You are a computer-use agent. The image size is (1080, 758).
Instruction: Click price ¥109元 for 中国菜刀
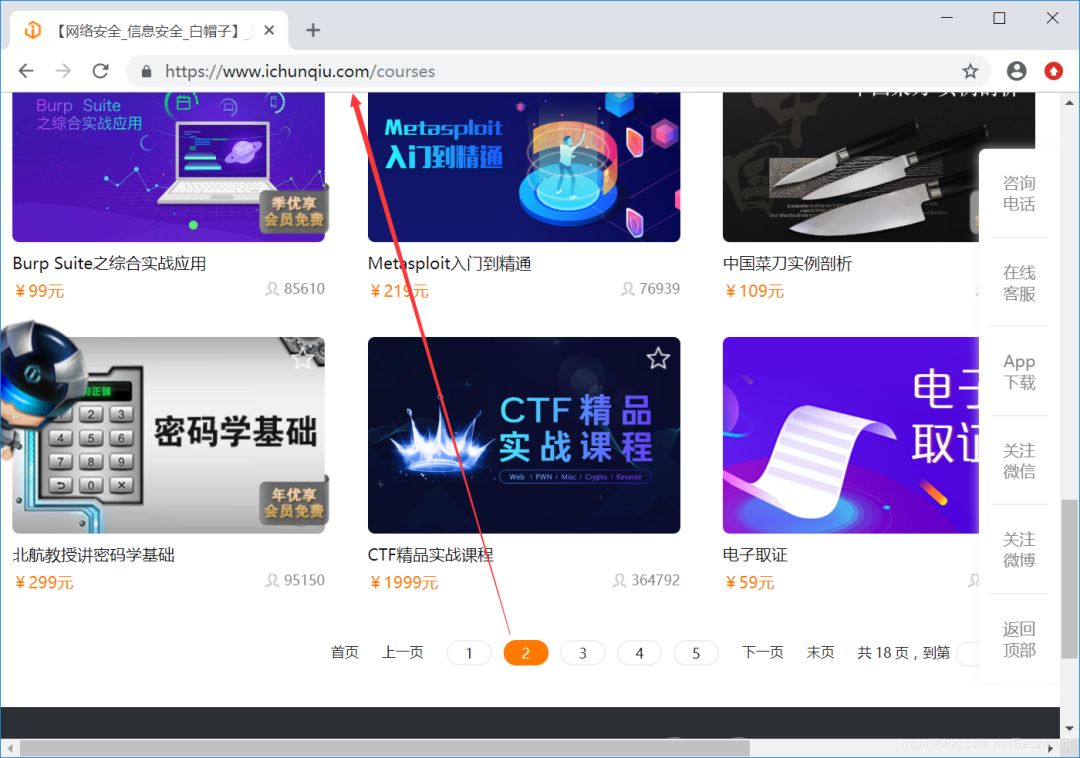[x=754, y=291]
